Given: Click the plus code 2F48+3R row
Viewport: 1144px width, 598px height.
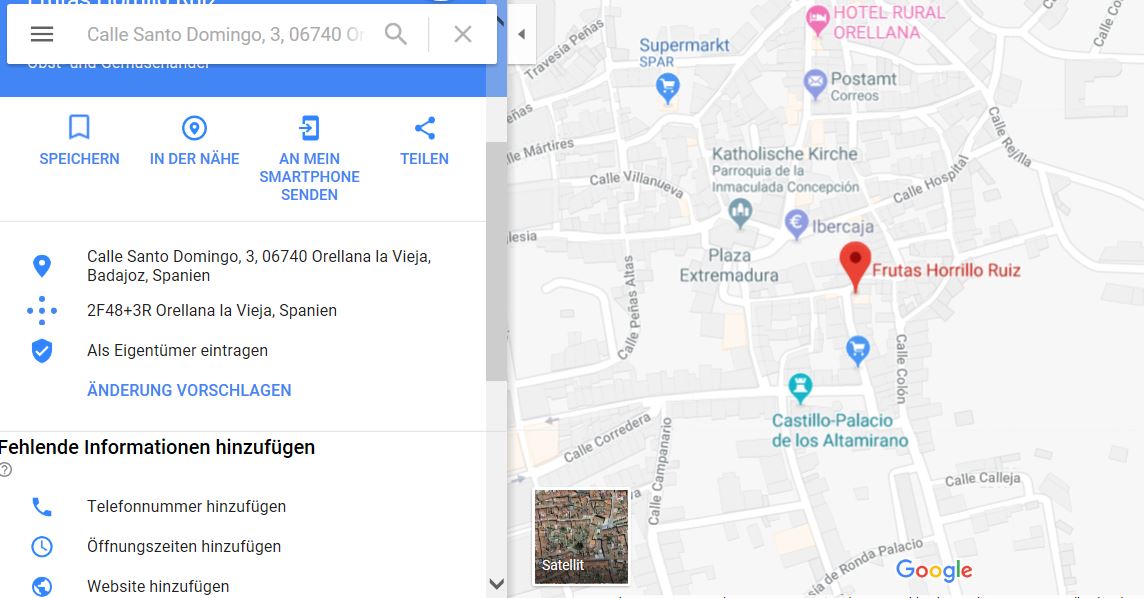Looking at the screenshot, I should coord(243,311).
